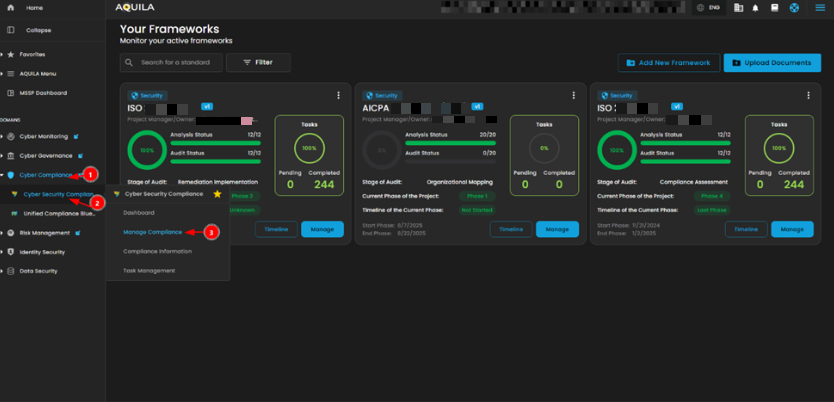This screenshot has height=402, width=834.
Task: Open the AICPA card's three-dot menu
Action: (573, 96)
